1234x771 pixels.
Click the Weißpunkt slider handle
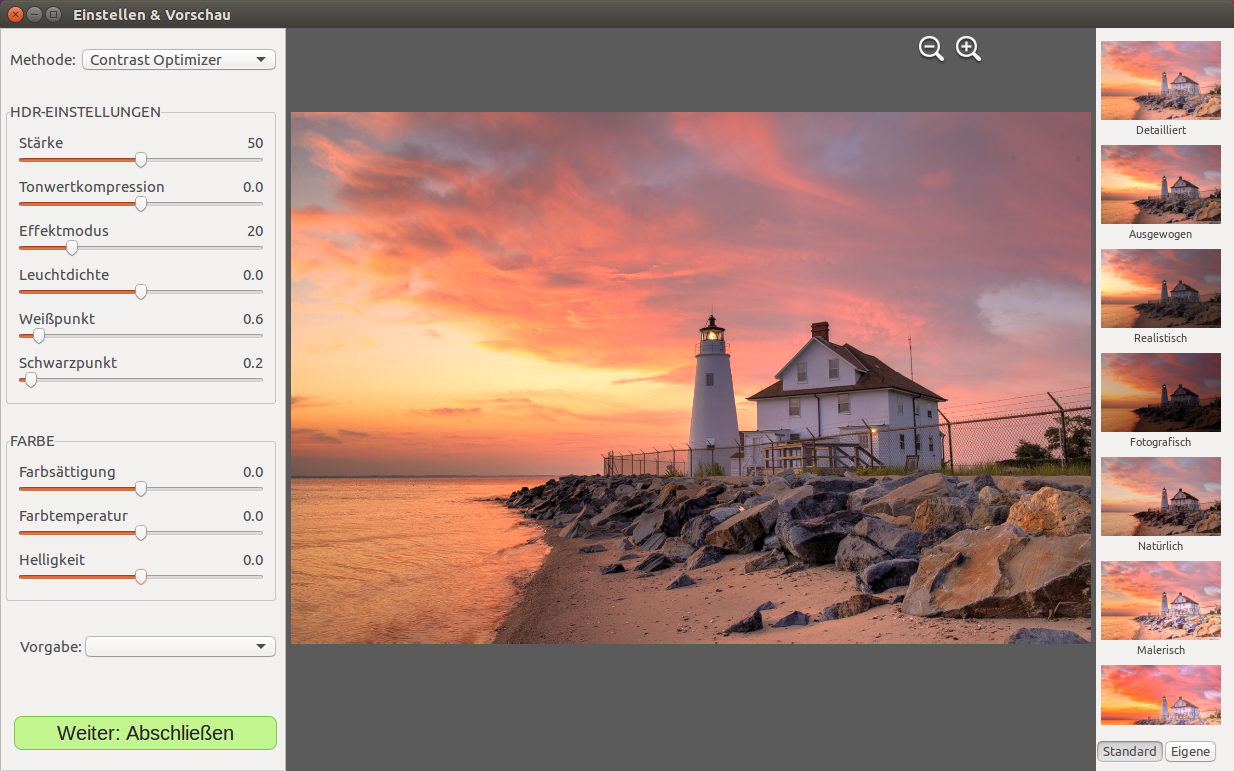[39, 335]
